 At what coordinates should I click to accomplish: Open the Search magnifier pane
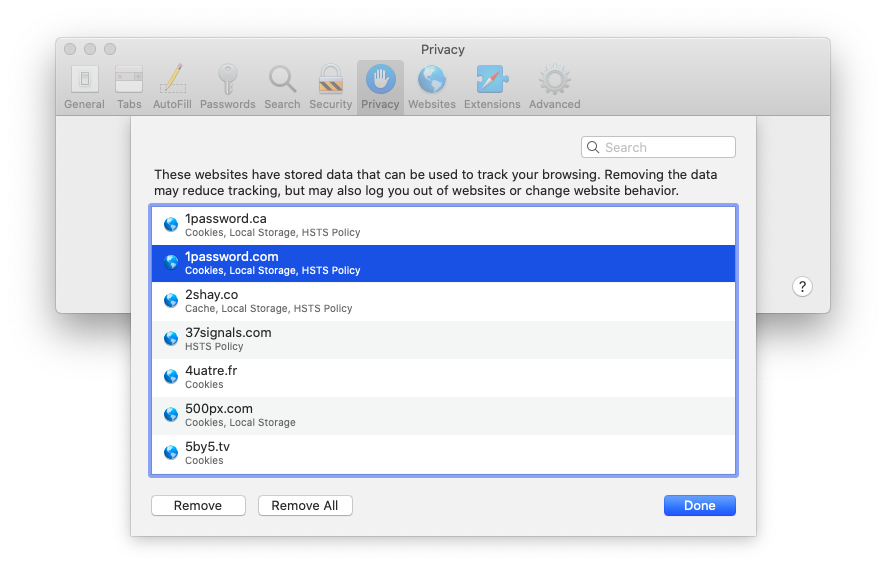point(282,88)
